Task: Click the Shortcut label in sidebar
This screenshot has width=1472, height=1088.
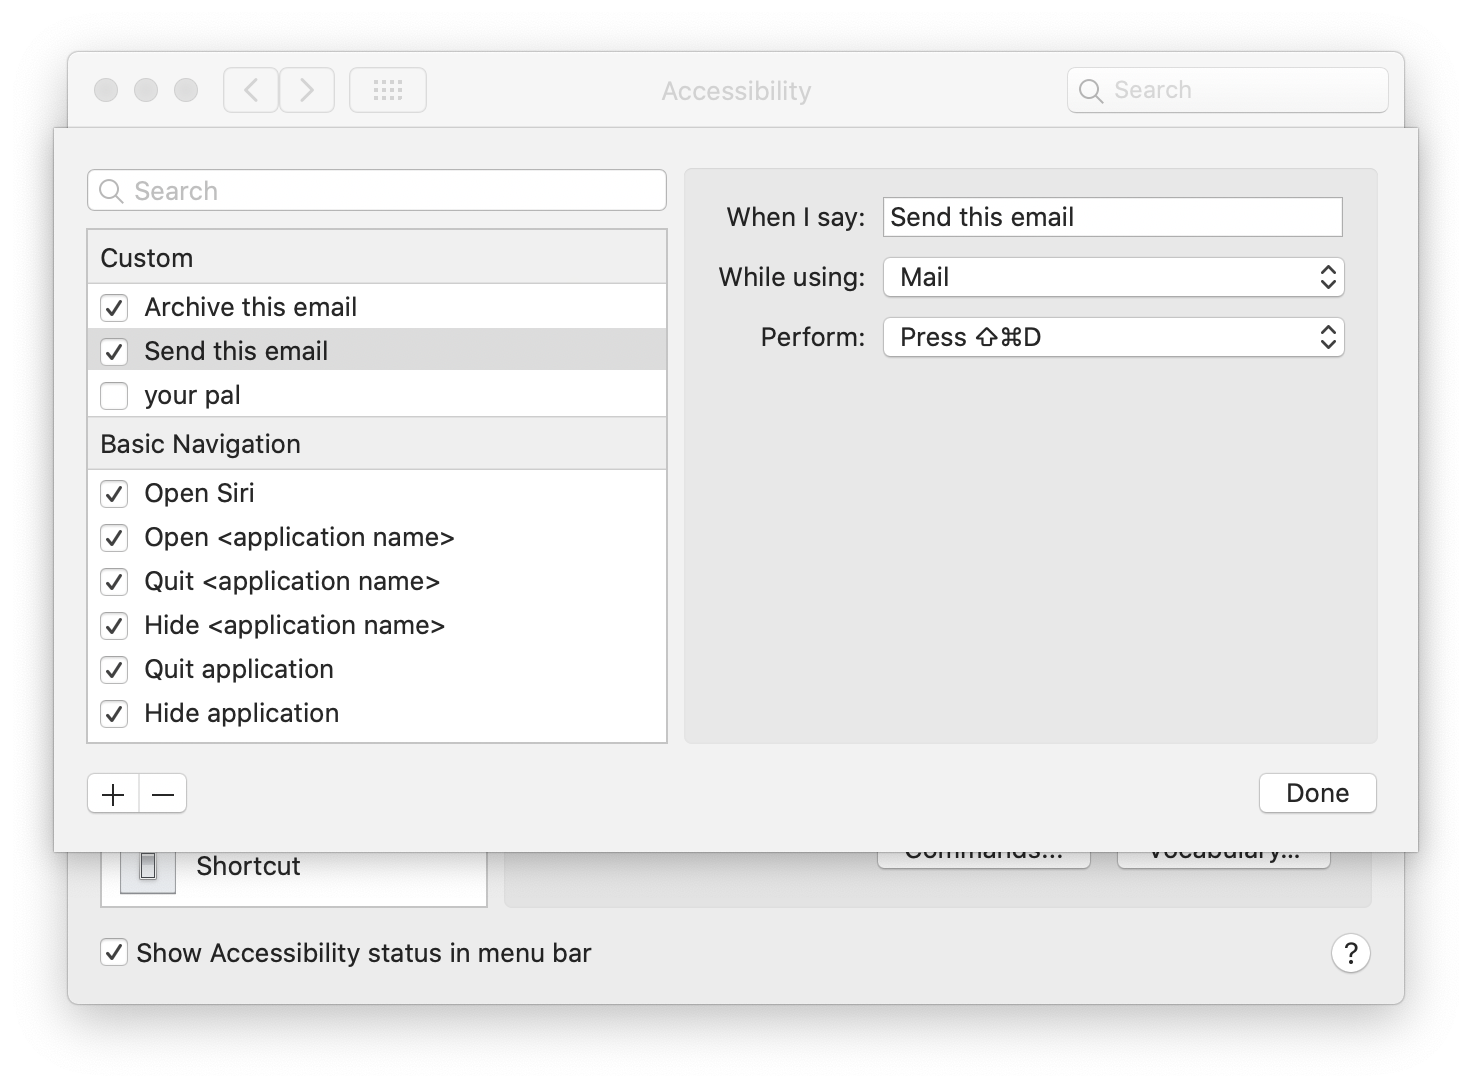Action: pos(248,866)
